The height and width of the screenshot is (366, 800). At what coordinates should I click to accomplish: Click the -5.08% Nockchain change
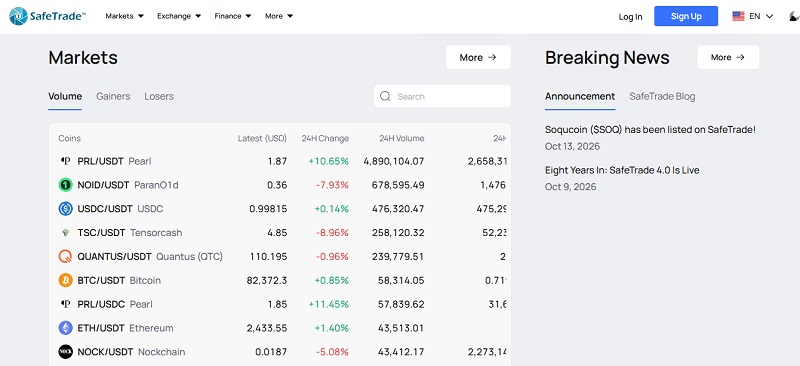tap(332, 352)
